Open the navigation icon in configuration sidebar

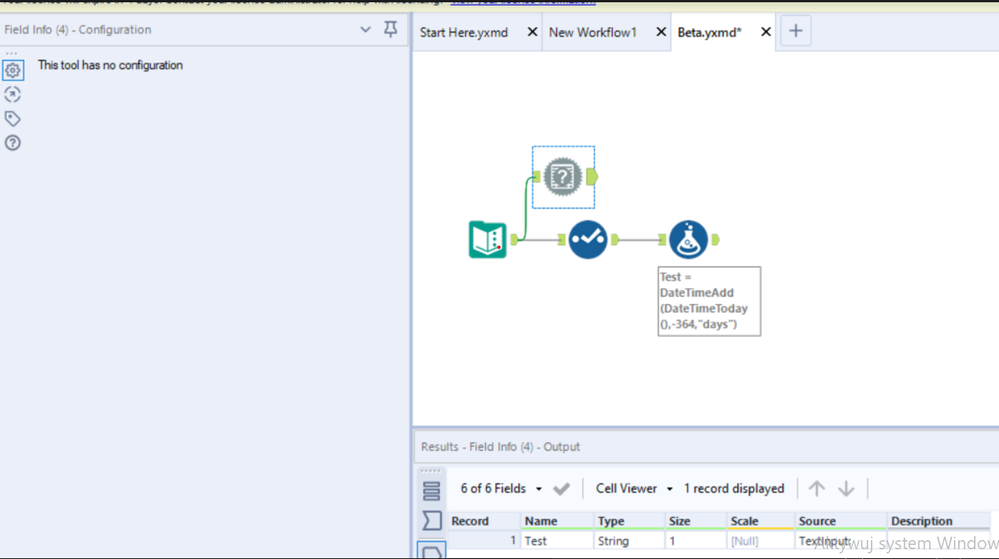point(13,94)
